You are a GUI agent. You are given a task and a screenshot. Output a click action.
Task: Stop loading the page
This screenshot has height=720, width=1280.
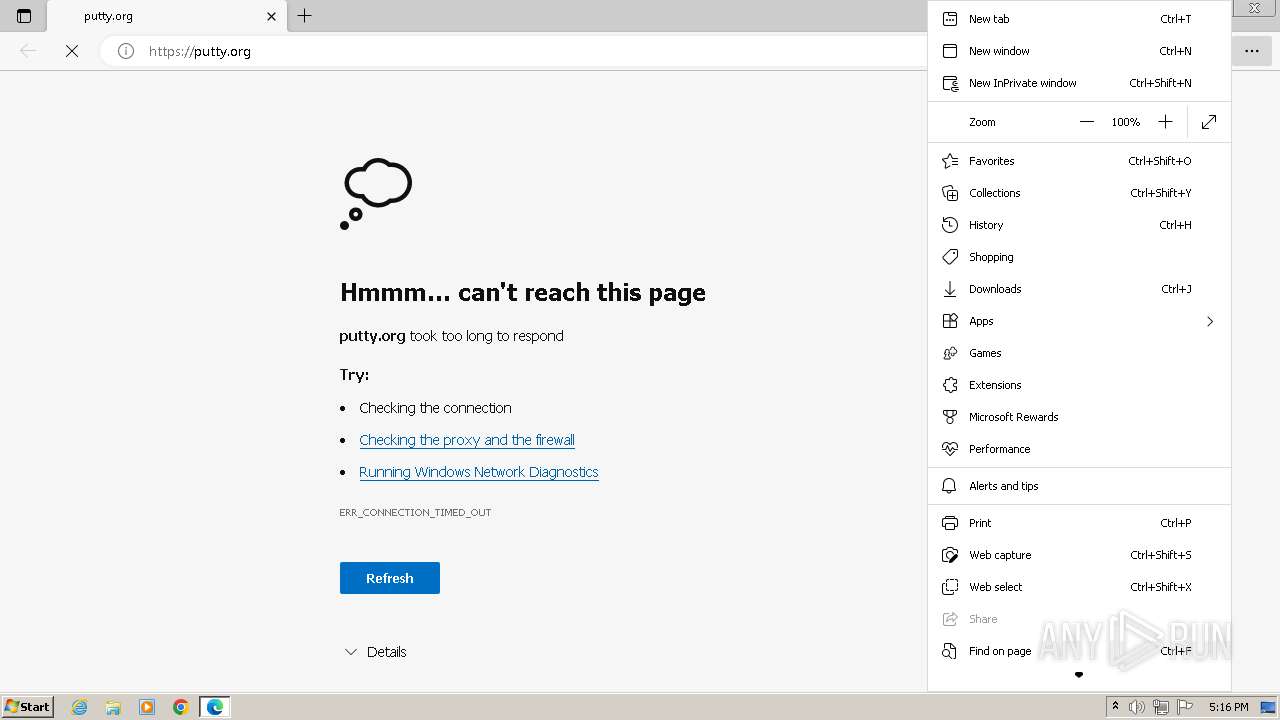[x=72, y=51]
